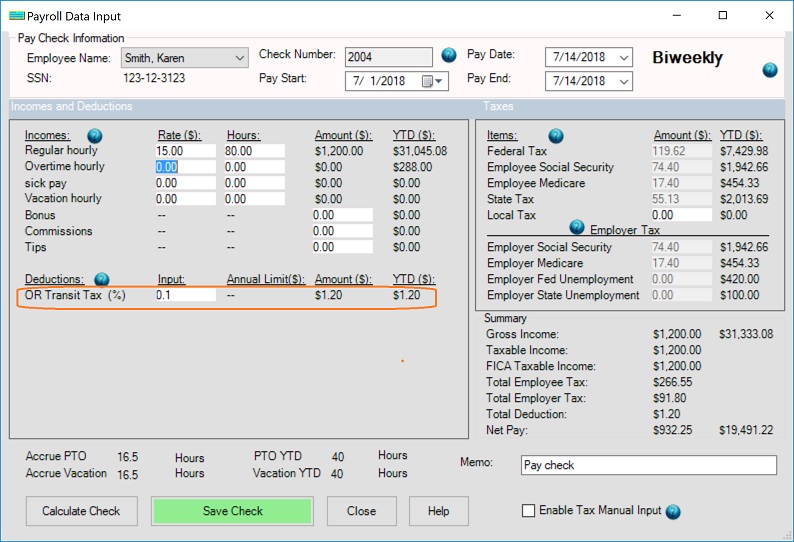Click help icon next to tax Items header

[x=556, y=136]
